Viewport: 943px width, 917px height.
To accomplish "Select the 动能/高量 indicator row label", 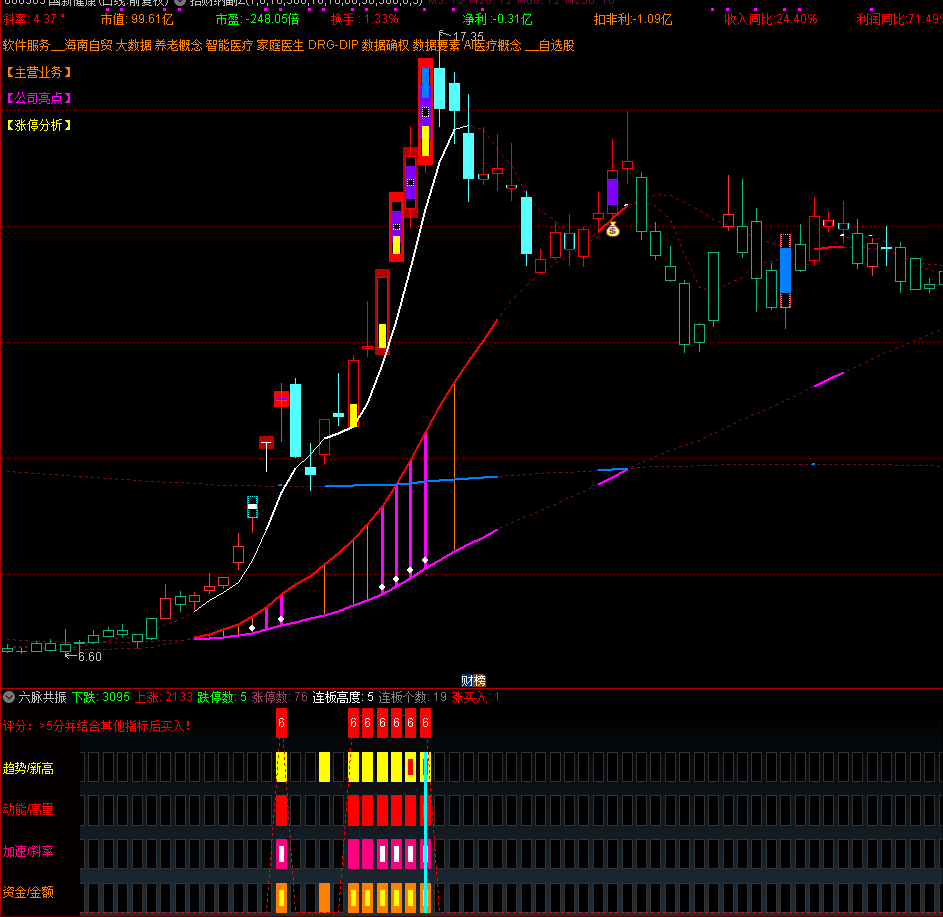I will (x=29, y=810).
